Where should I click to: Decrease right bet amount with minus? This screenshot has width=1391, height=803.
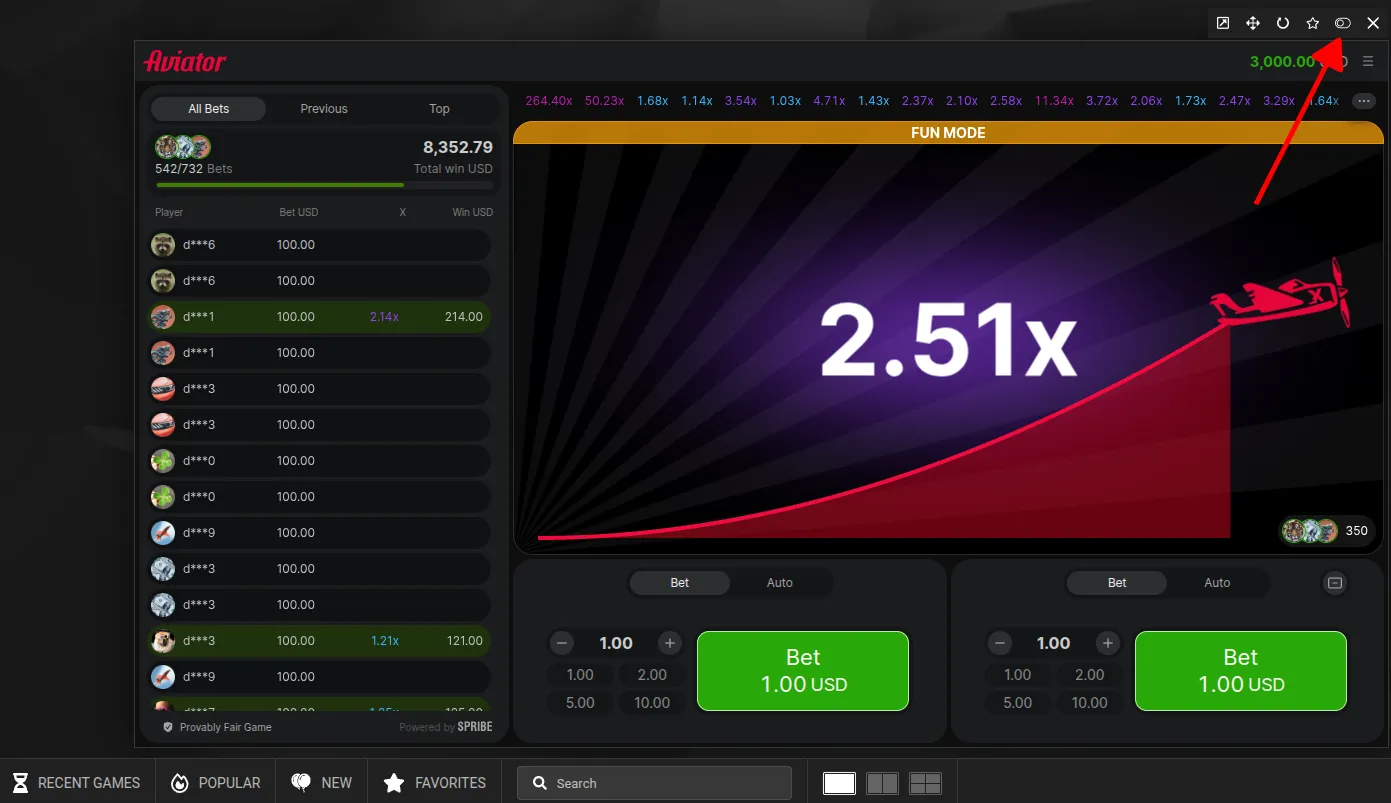pyautogui.click(x=1000, y=643)
